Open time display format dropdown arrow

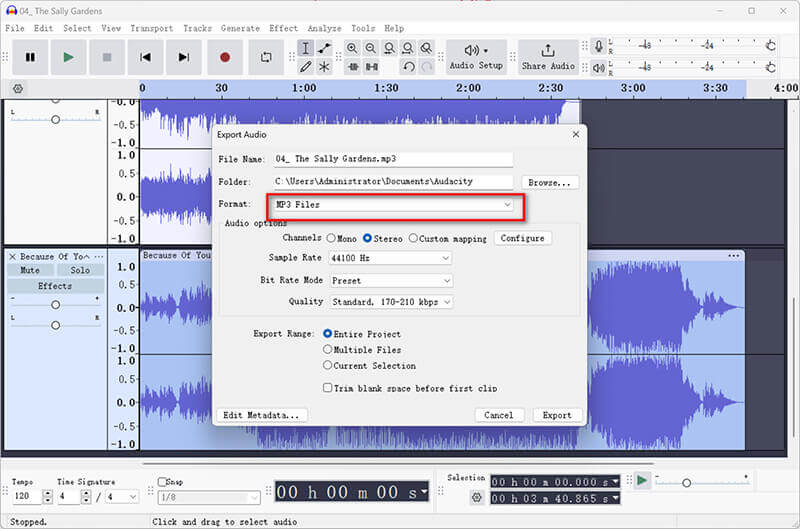[424, 492]
